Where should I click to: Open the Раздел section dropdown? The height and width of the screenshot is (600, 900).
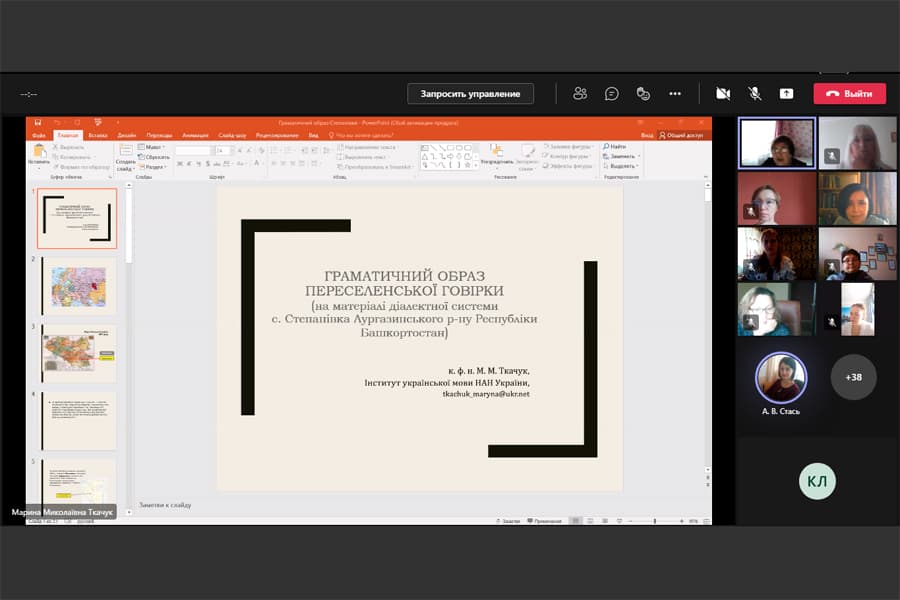point(153,167)
